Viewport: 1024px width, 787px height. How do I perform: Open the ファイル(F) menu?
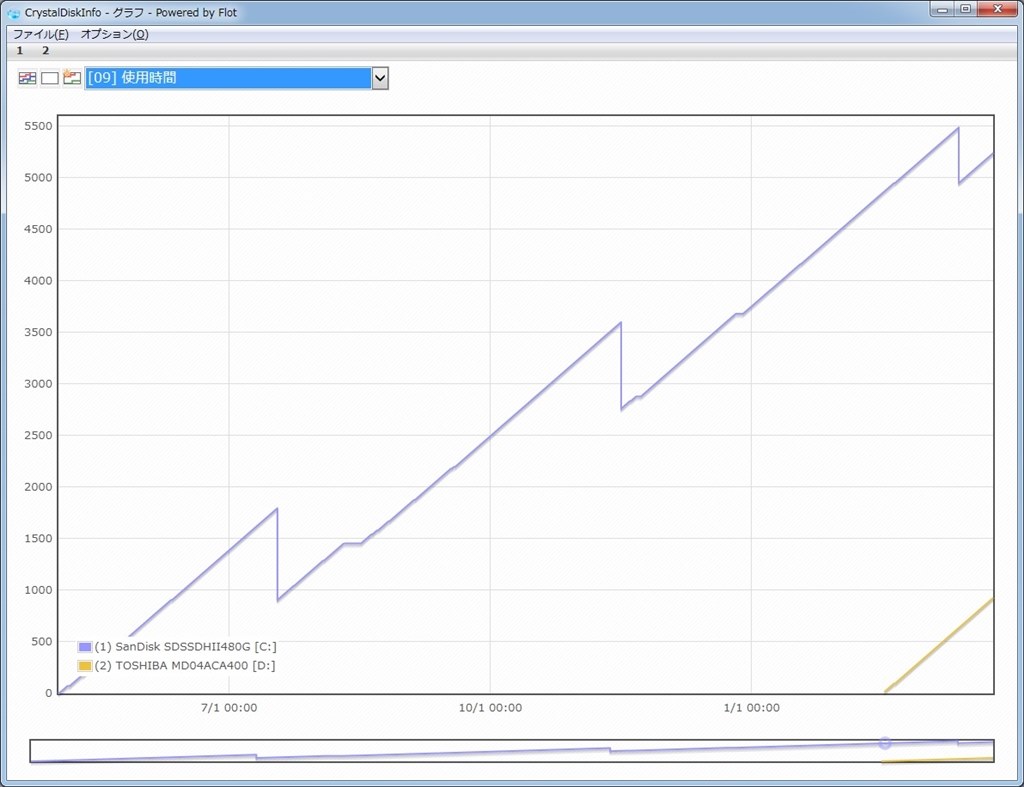click(x=40, y=34)
